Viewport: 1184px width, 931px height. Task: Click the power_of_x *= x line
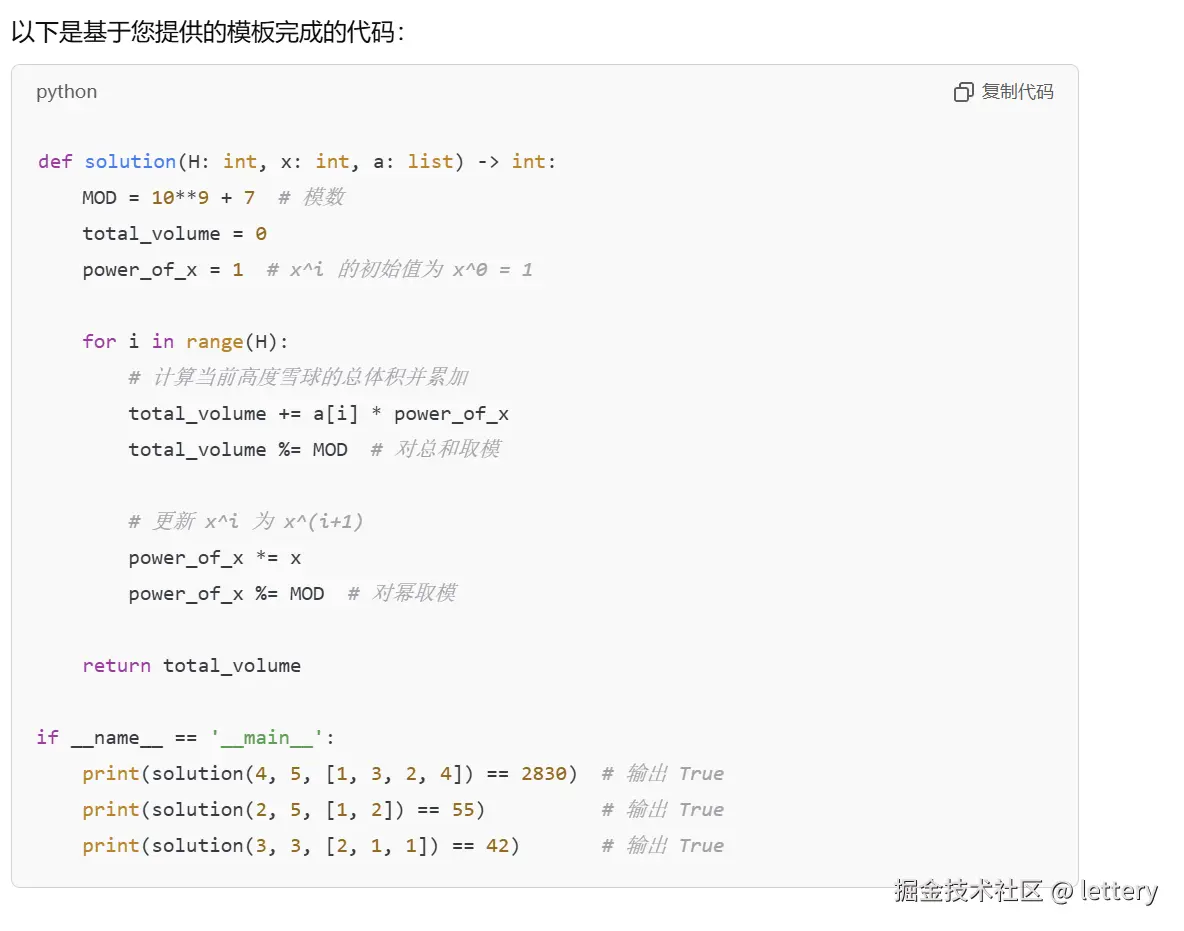point(215,559)
